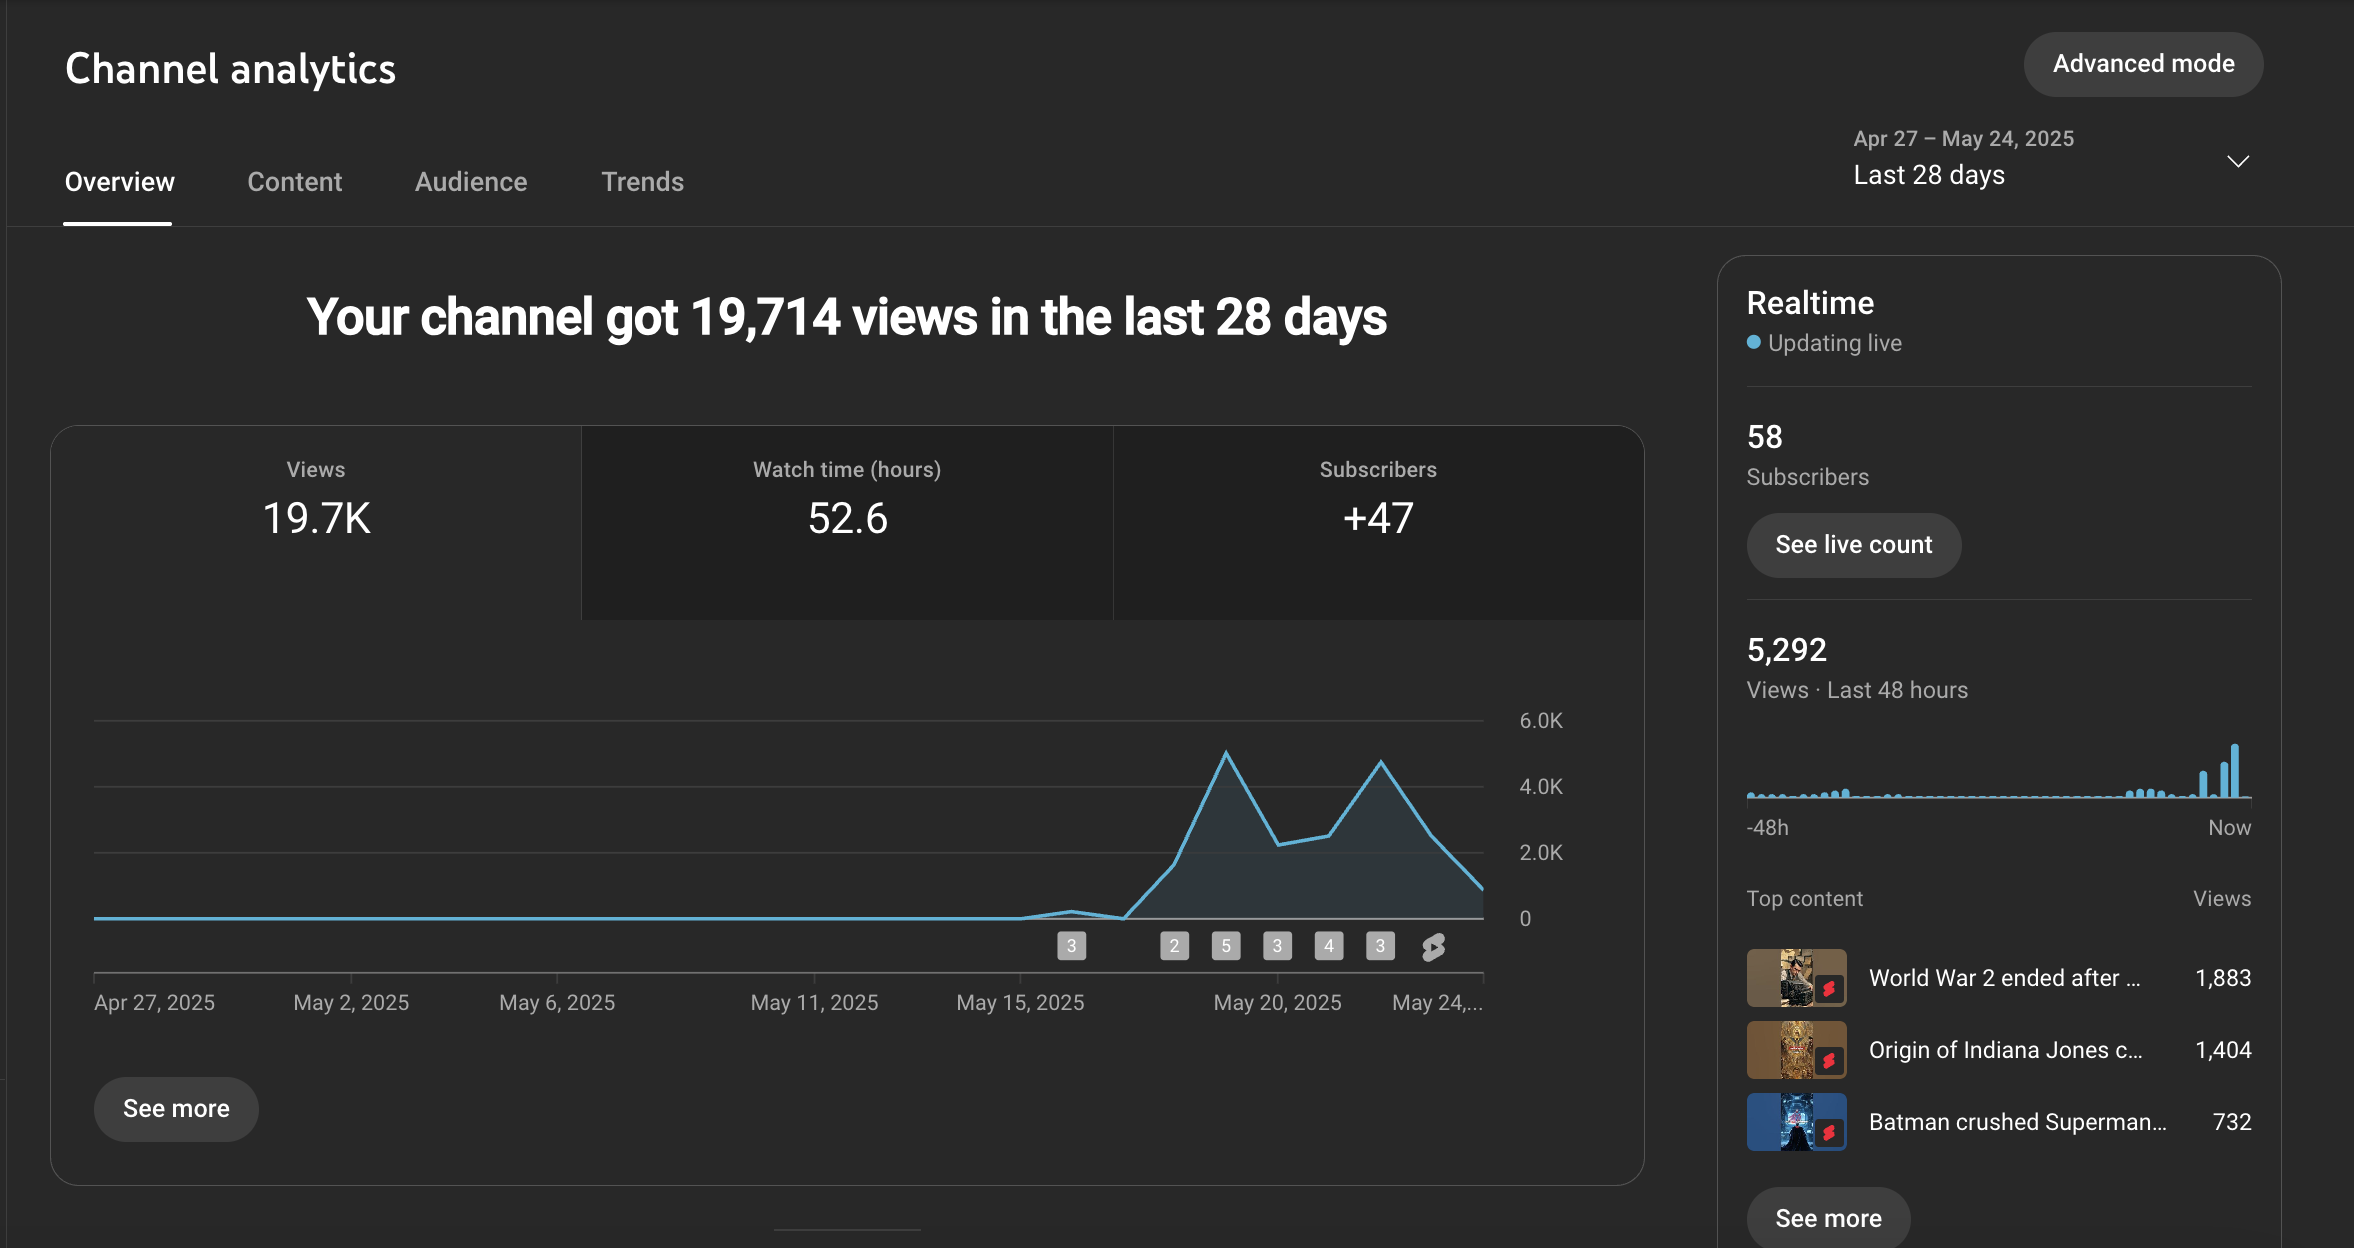Switch to the Content tab
This screenshot has height=1248, width=2354.
[294, 182]
